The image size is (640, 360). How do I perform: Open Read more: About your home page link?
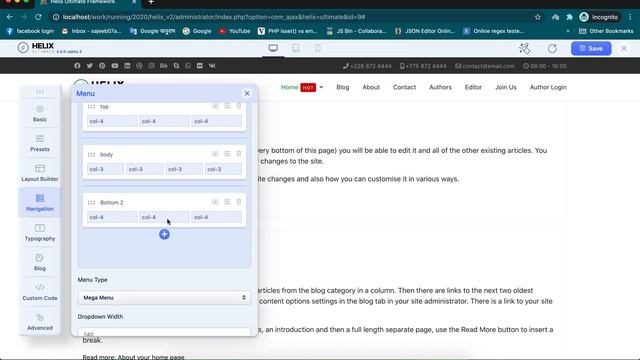(133, 357)
